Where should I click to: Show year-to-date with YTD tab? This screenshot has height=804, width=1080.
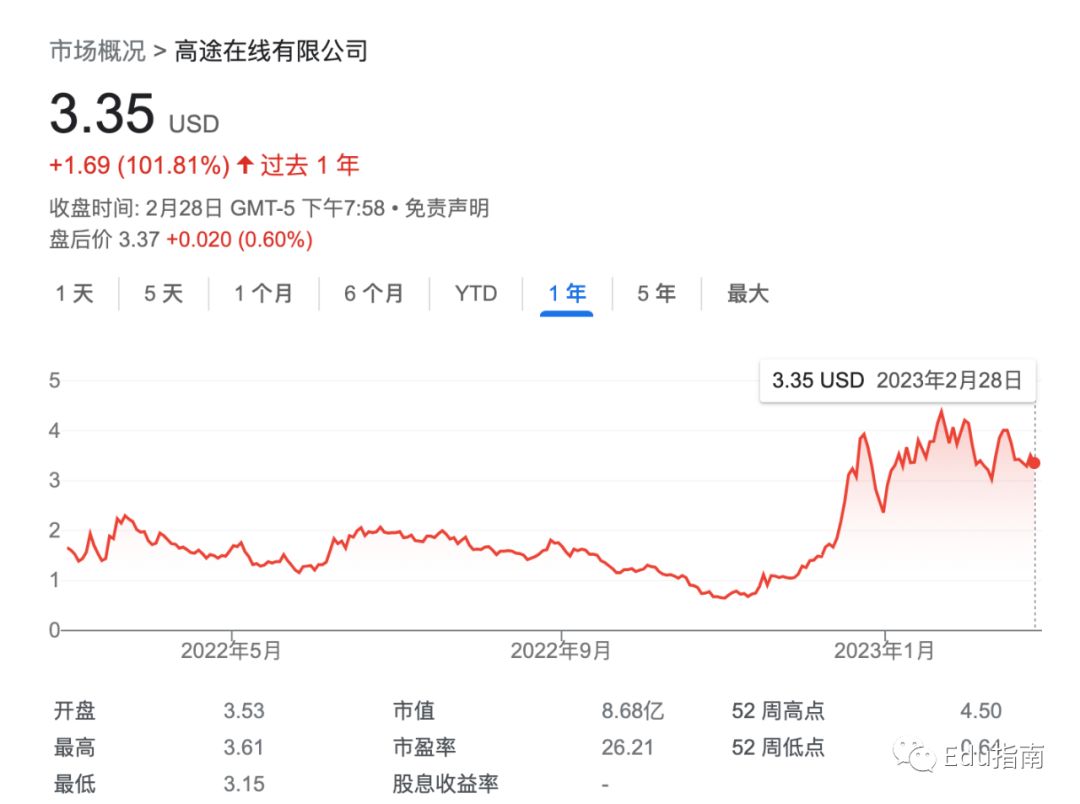coord(476,294)
